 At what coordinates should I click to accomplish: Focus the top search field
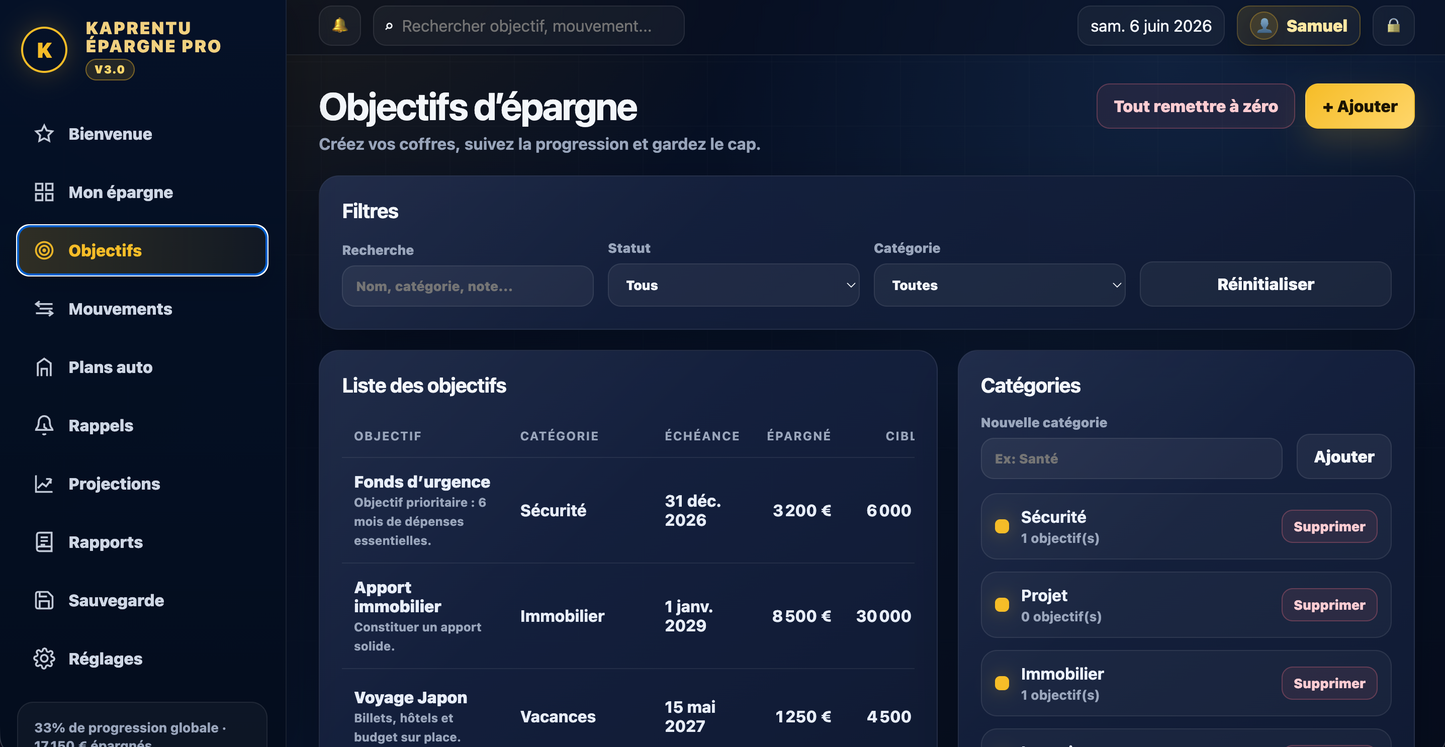529,26
